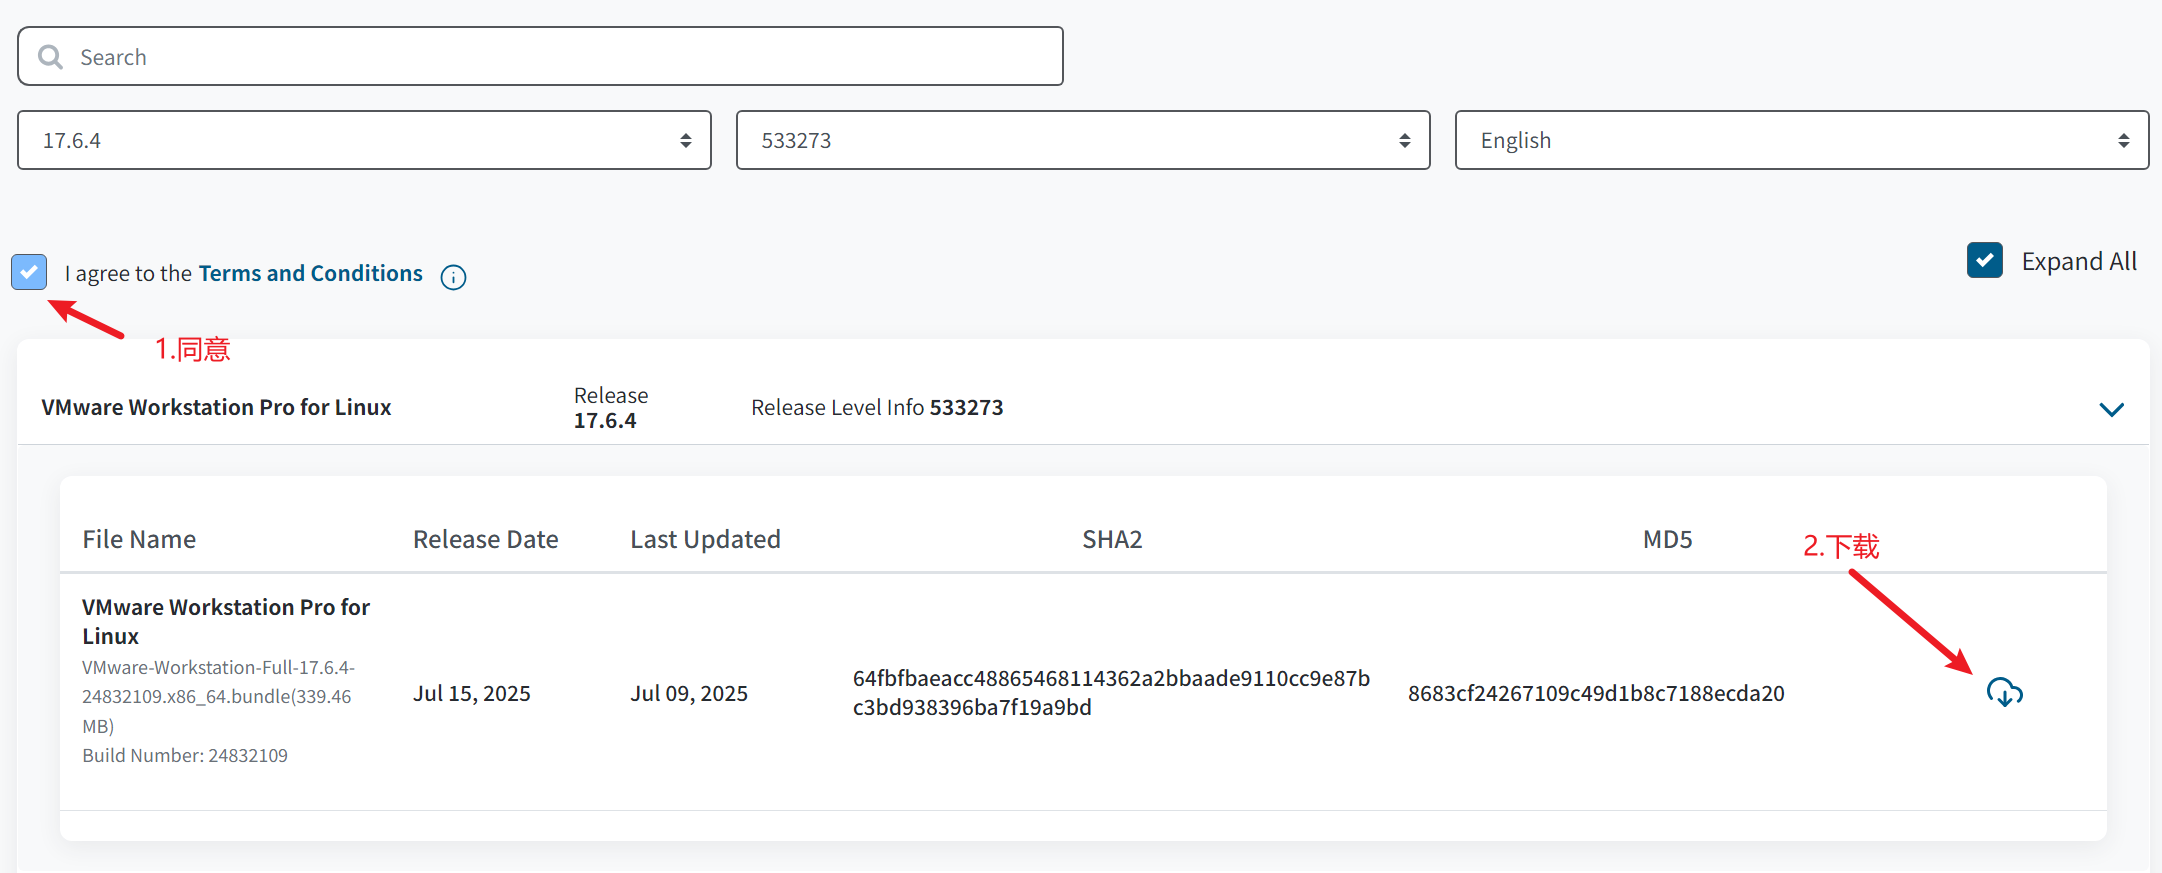Click the File Name column header
2162x873 pixels.
click(139, 539)
